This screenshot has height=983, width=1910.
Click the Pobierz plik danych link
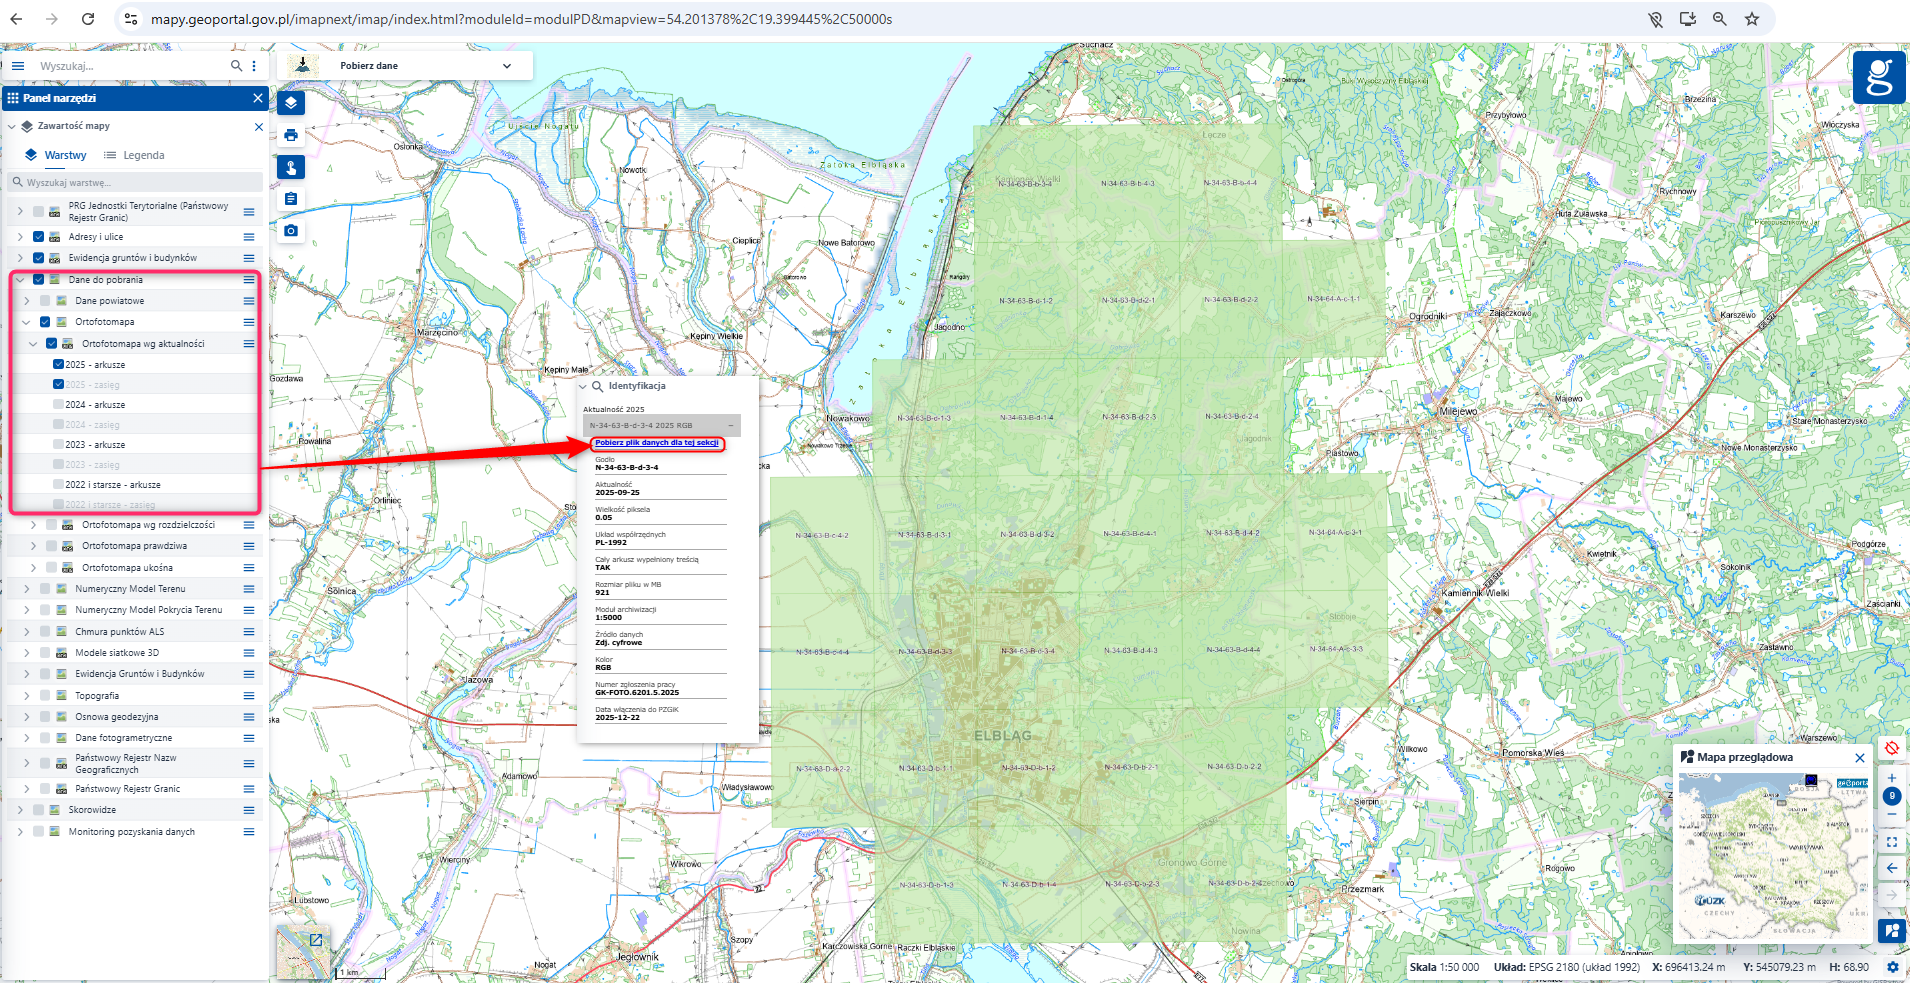click(x=656, y=443)
